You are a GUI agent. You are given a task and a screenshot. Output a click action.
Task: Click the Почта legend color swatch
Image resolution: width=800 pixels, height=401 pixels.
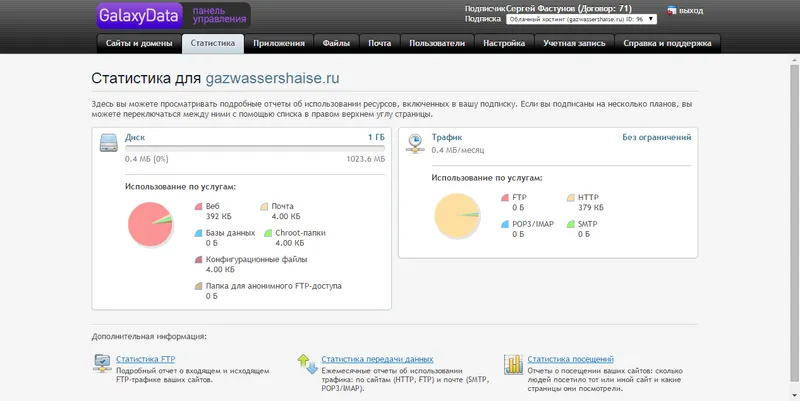point(264,207)
